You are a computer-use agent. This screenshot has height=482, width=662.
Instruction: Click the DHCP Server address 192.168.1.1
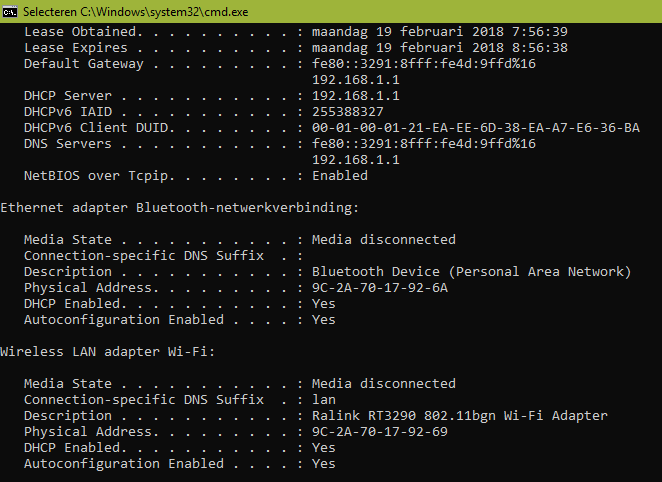tap(355, 96)
